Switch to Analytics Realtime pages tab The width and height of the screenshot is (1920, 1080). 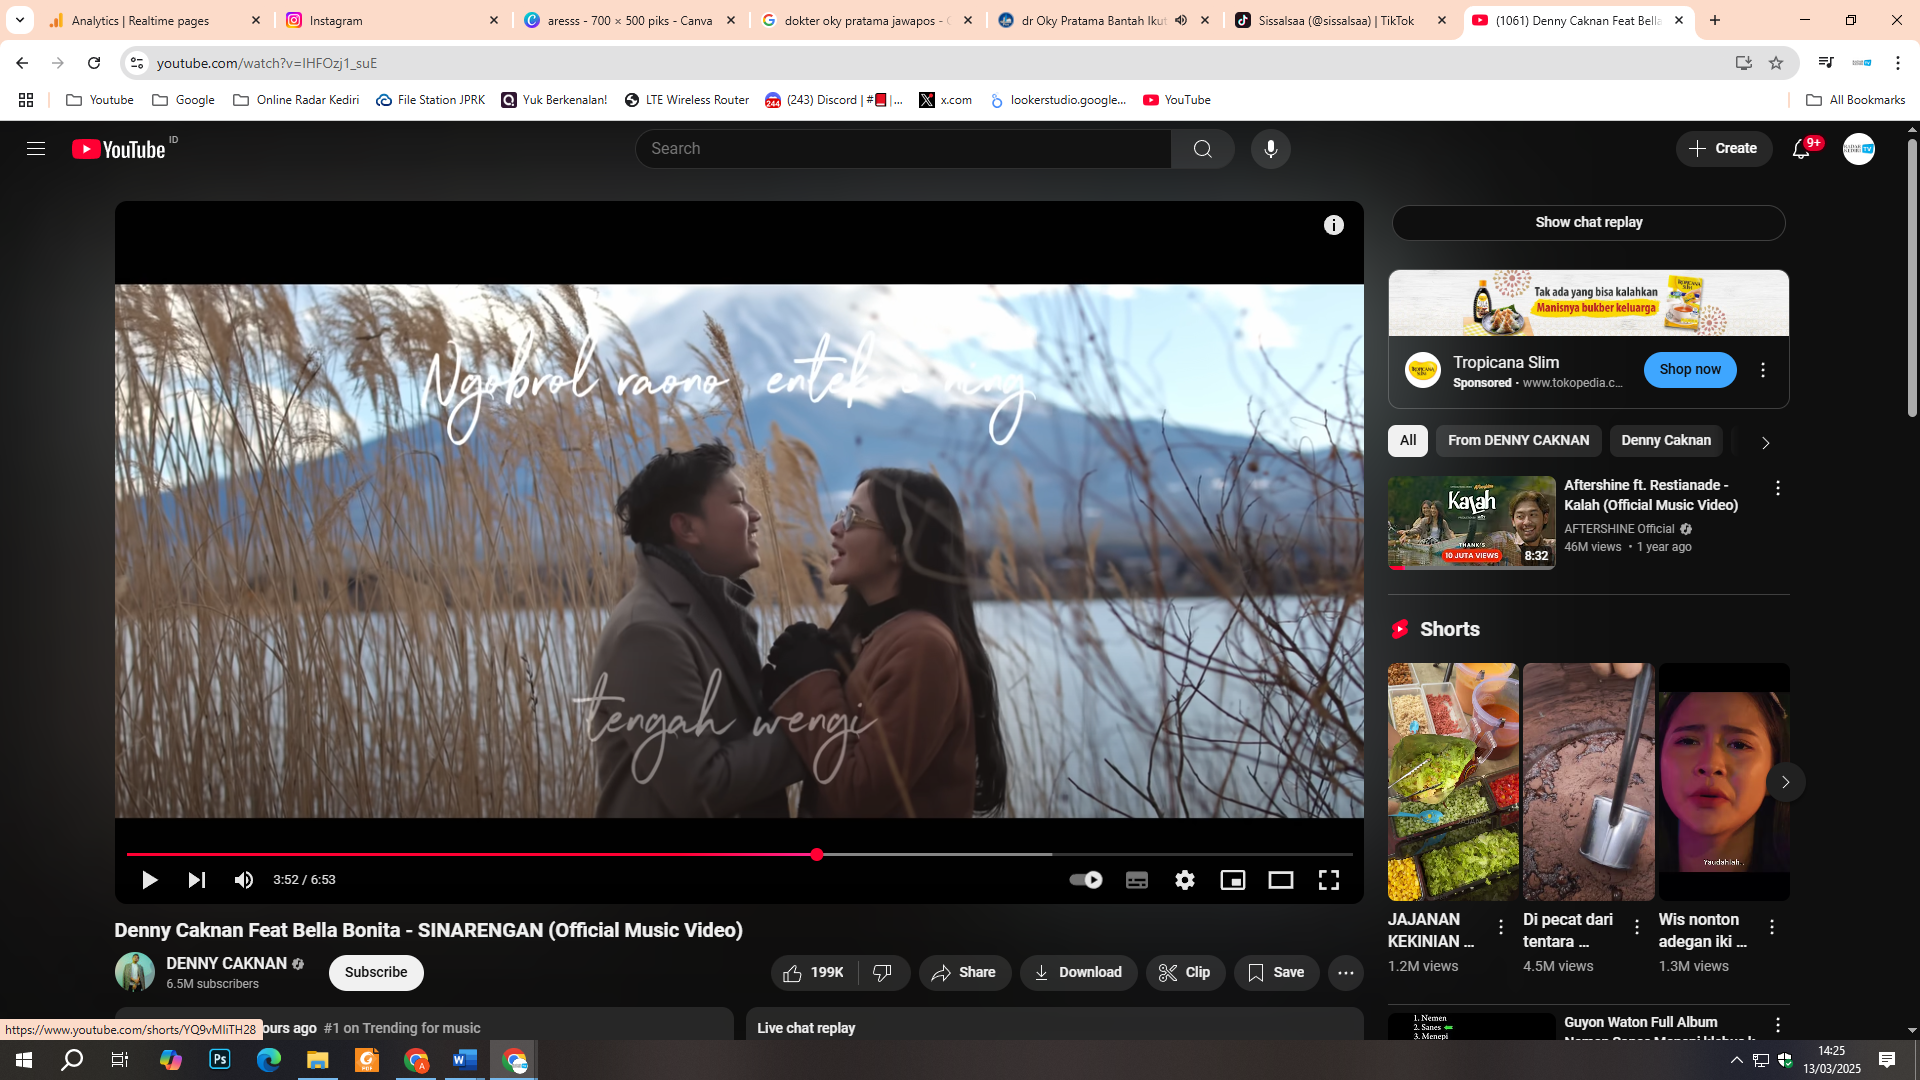(155, 20)
